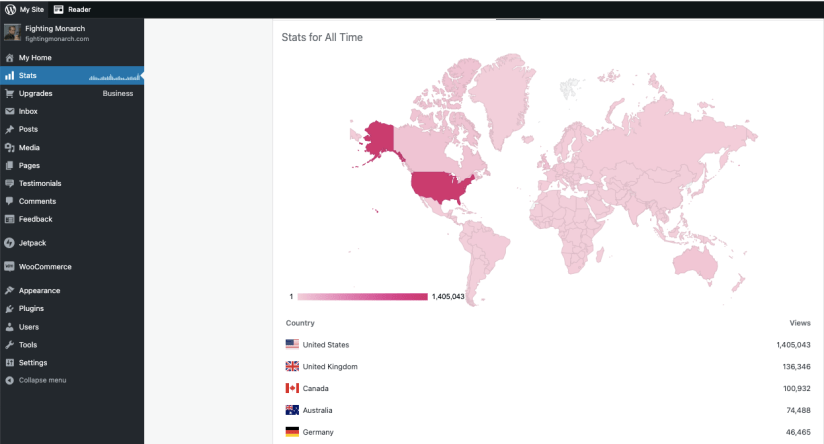Select the Posts pin icon
The height and width of the screenshot is (444, 824).
9,129
